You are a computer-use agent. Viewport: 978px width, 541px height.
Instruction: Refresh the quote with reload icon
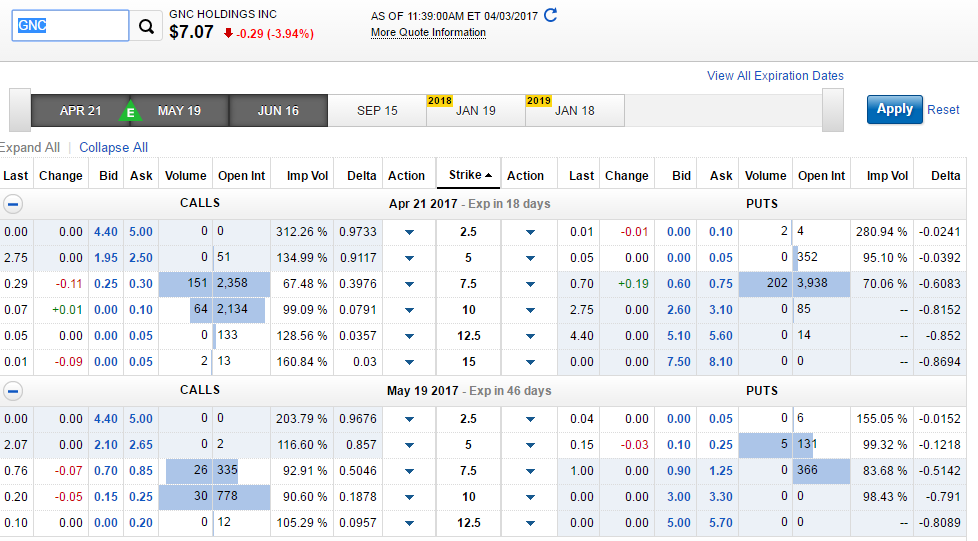click(x=551, y=15)
